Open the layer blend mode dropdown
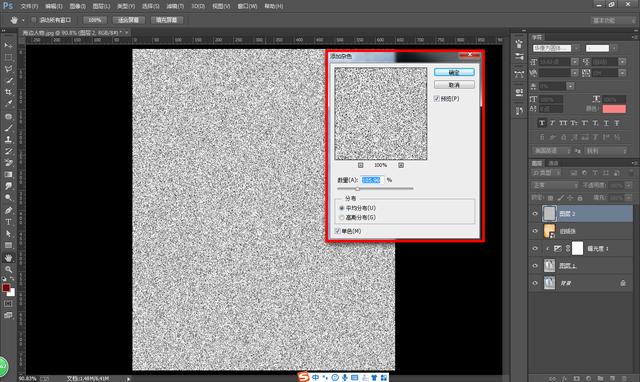The width and height of the screenshot is (640, 382). click(556, 185)
